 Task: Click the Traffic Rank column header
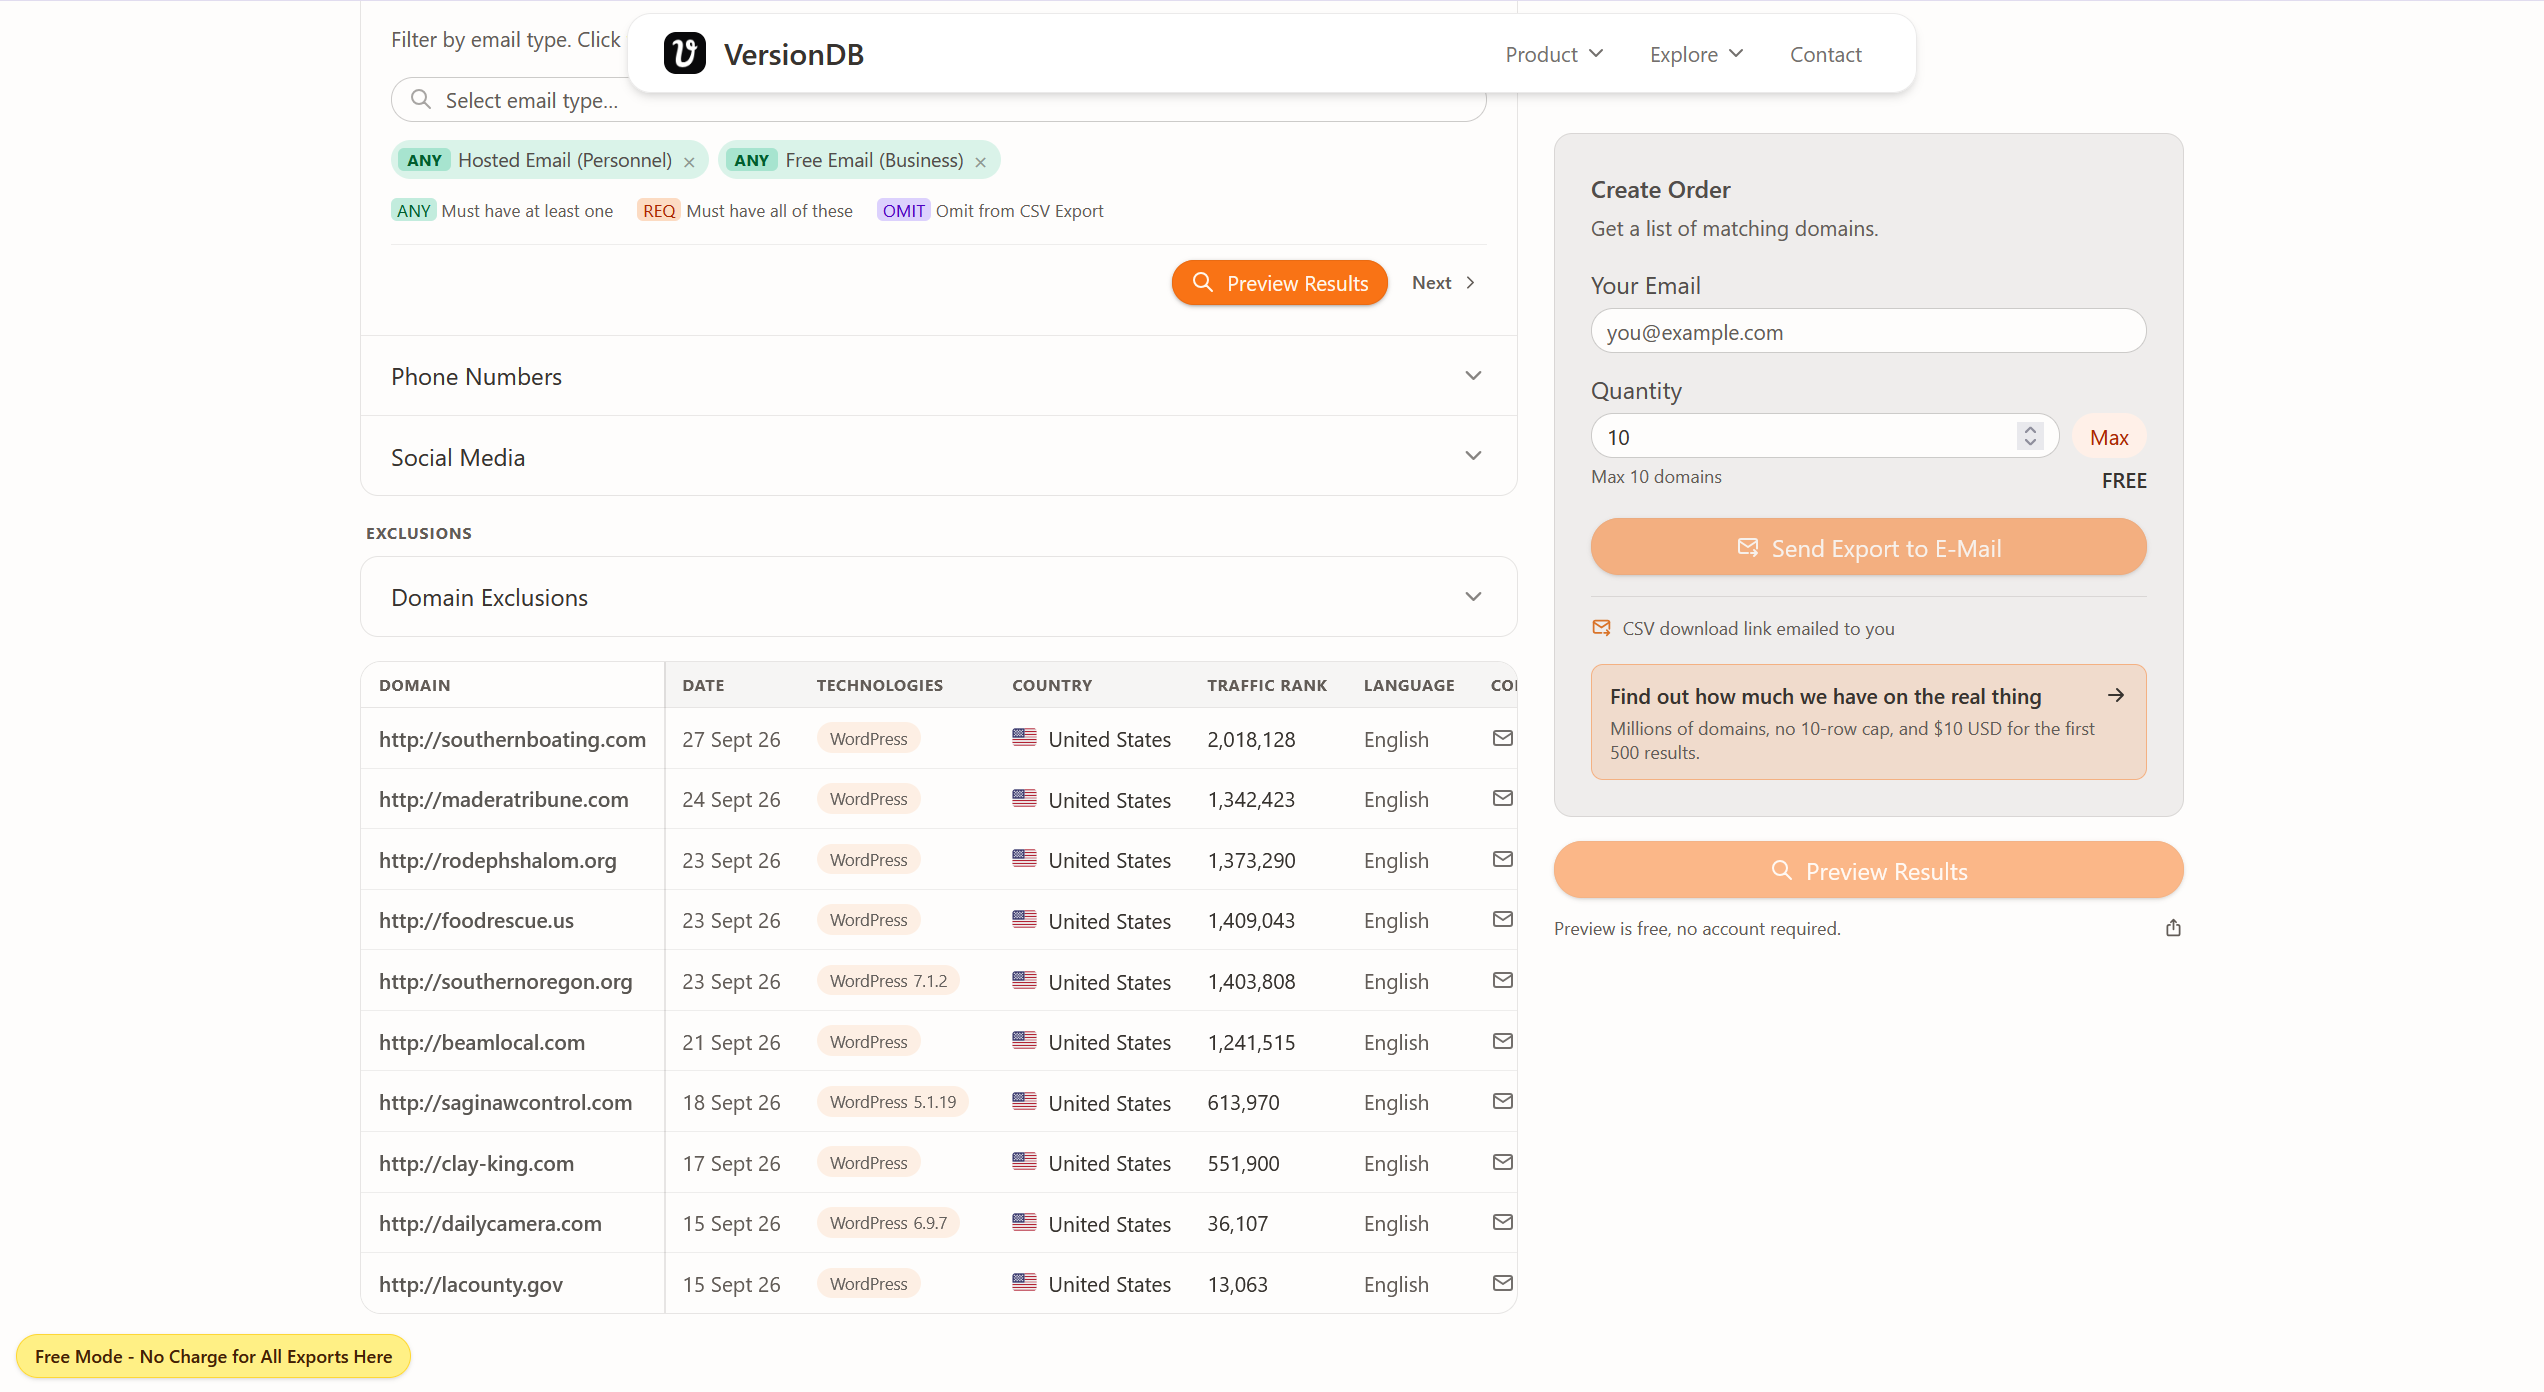pos(1267,685)
